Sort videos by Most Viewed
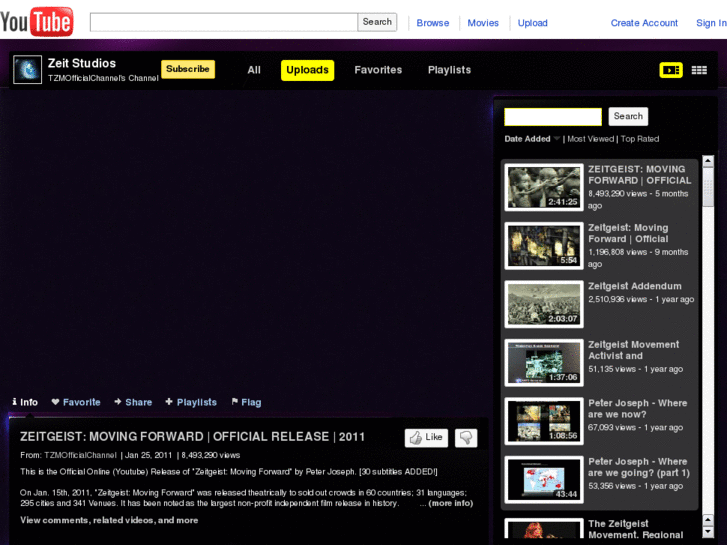 [590, 139]
